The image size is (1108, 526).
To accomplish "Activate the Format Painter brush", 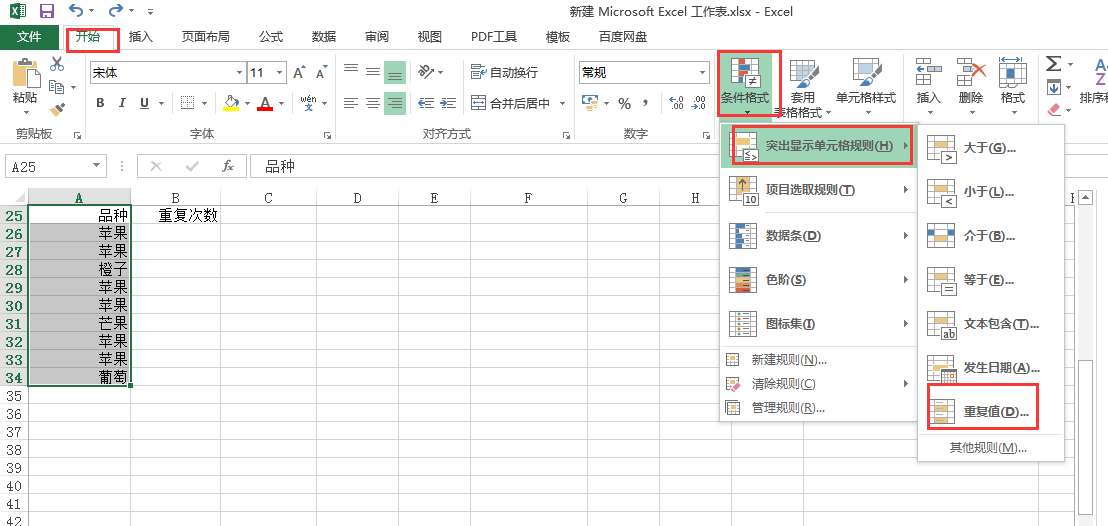I will pos(57,110).
